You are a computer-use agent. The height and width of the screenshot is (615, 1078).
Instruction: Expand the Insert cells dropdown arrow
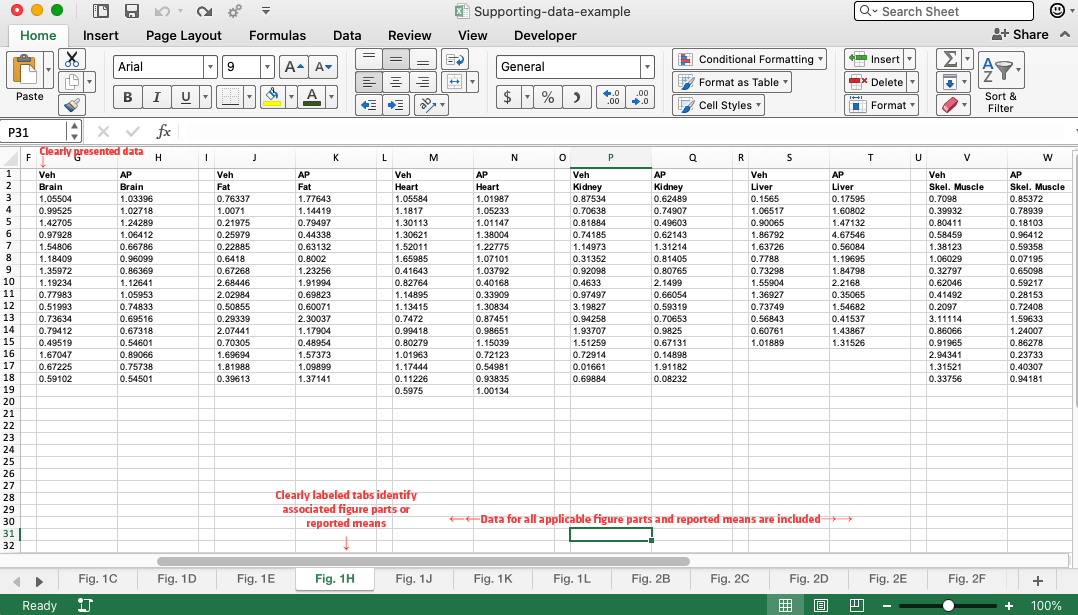tap(910, 59)
